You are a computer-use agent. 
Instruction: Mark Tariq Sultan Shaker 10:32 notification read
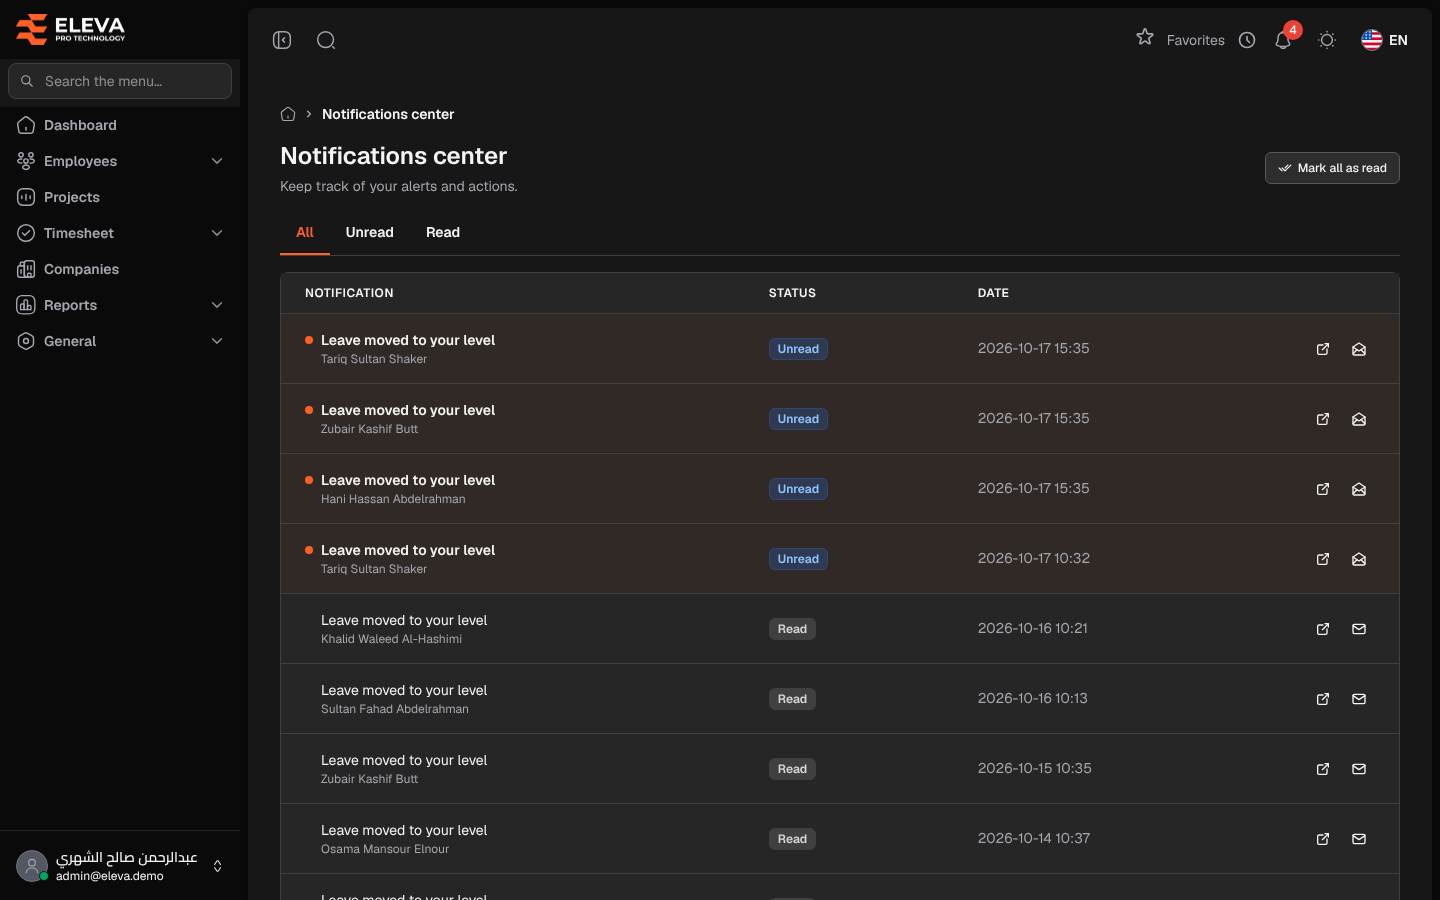click(x=1359, y=559)
